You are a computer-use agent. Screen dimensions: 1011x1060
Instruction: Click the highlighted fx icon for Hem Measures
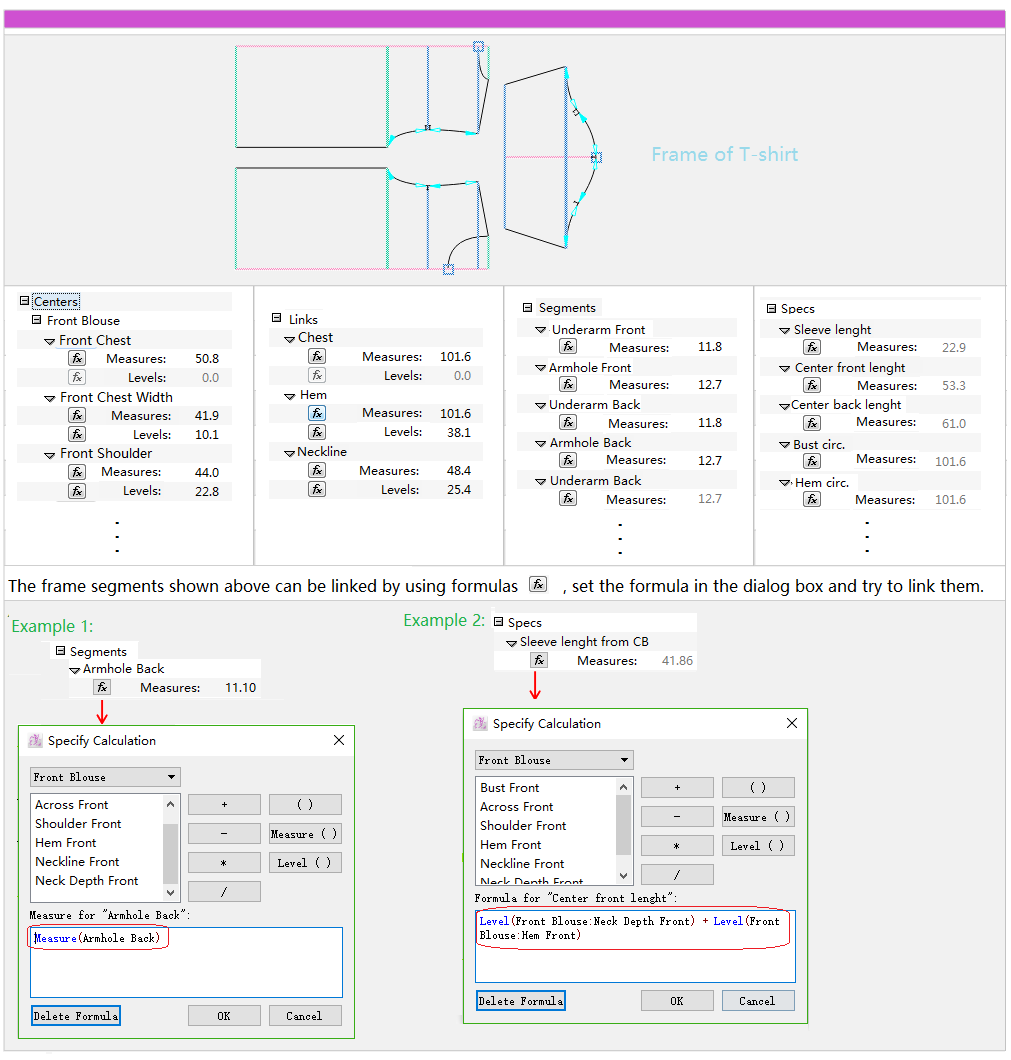pos(317,413)
